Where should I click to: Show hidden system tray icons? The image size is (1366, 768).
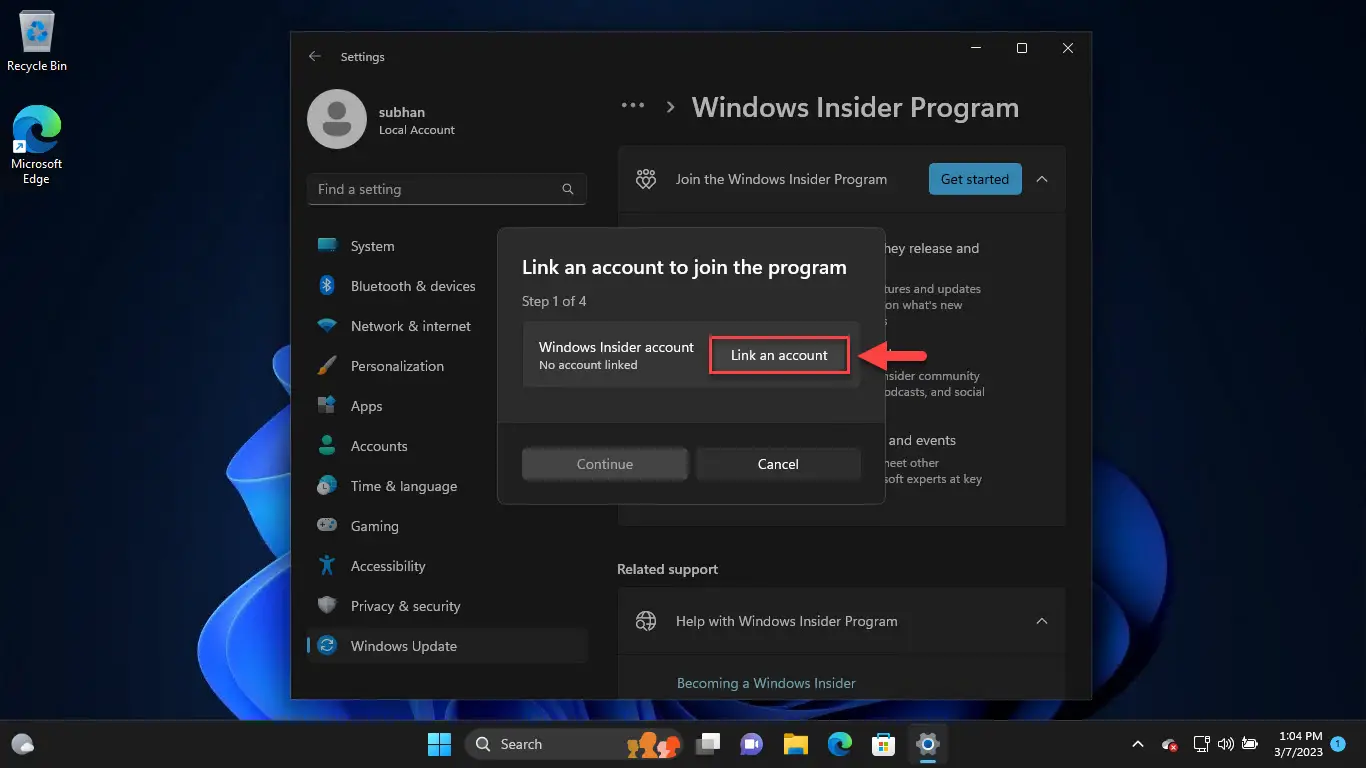coord(1138,744)
